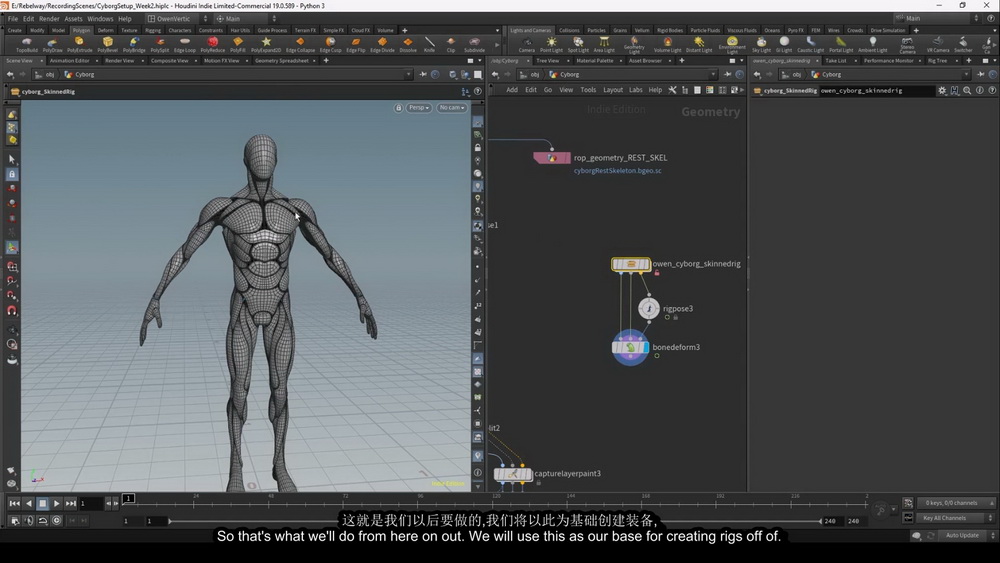This screenshot has width=1000, height=563.
Task: Select the Knife shelf tool
Action: point(430,45)
